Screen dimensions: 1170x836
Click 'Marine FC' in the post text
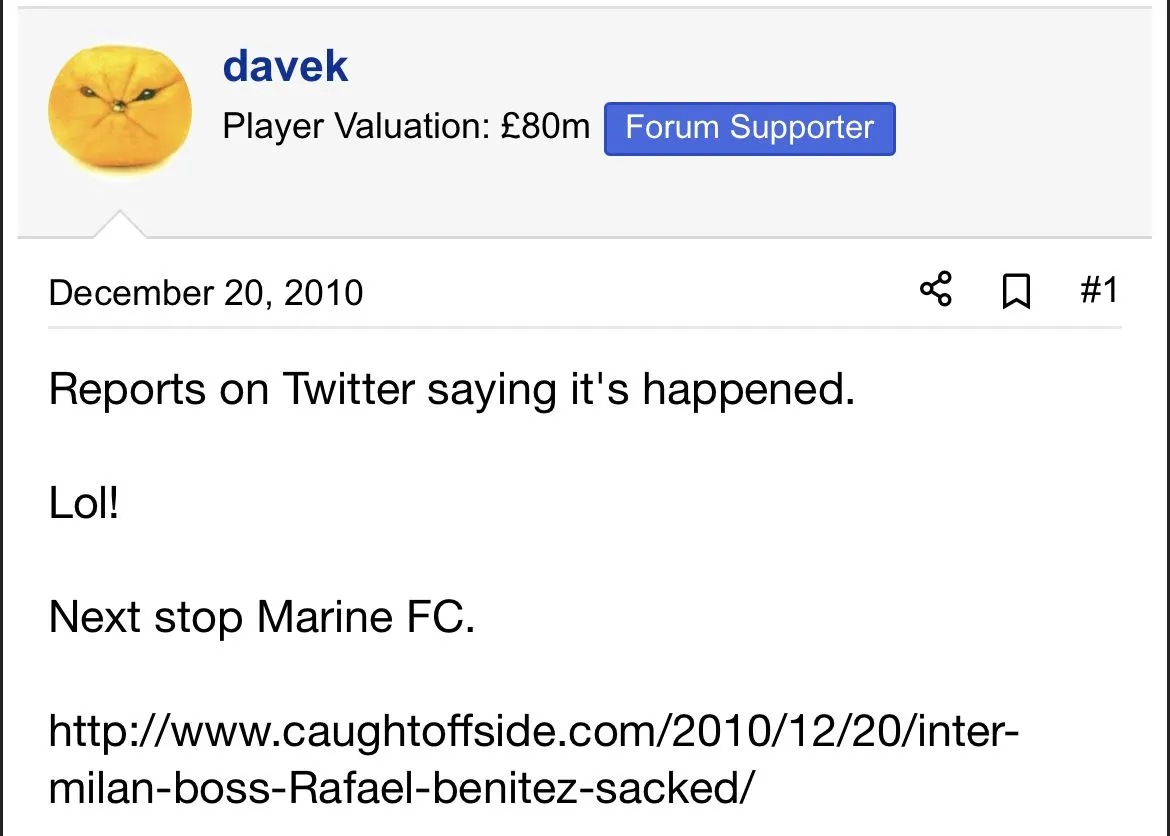tap(365, 617)
